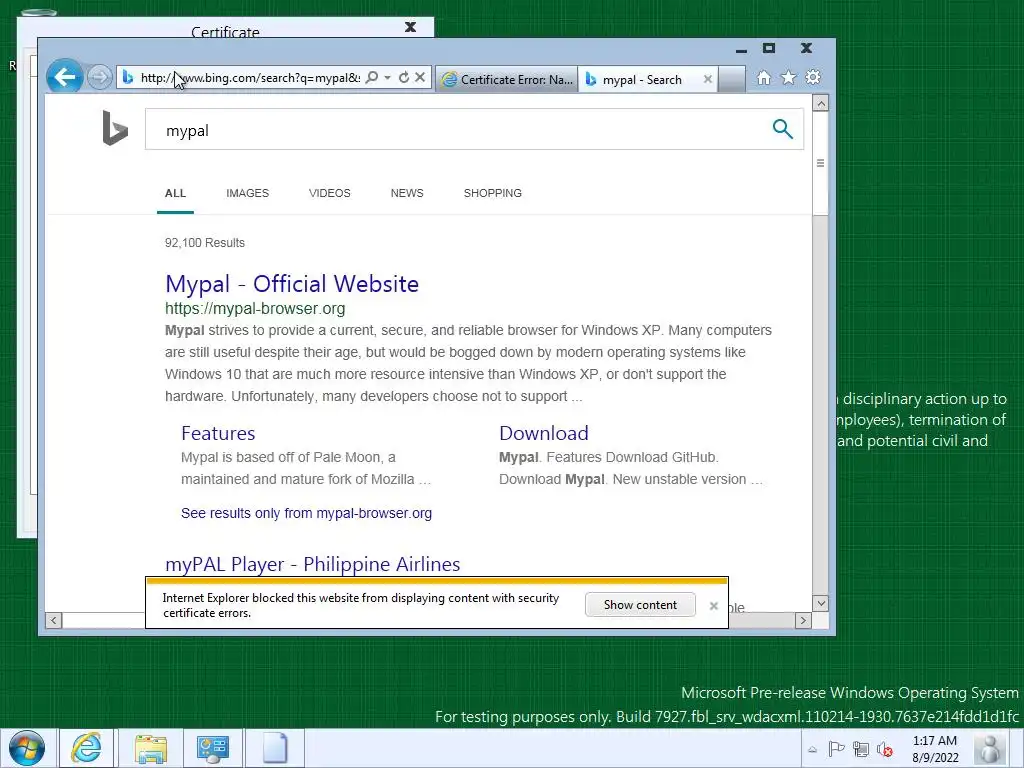The height and width of the screenshot is (768, 1024).
Task: Click See results only from mypal-browser.org
Action: (306, 513)
